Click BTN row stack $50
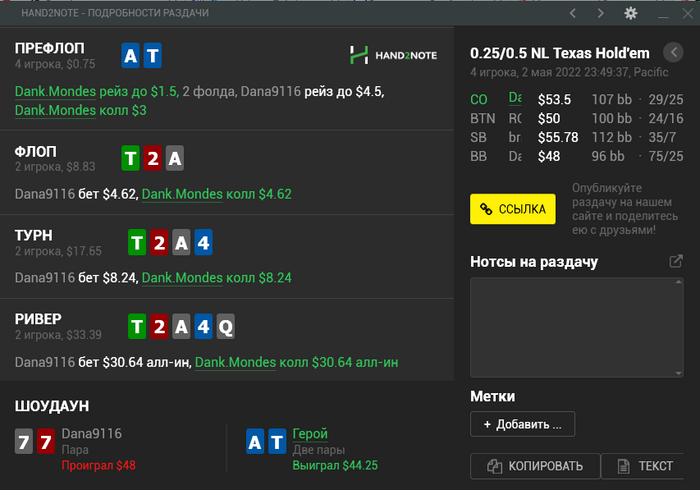The height and width of the screenshot is (490, 700). [x=549, y=118]
